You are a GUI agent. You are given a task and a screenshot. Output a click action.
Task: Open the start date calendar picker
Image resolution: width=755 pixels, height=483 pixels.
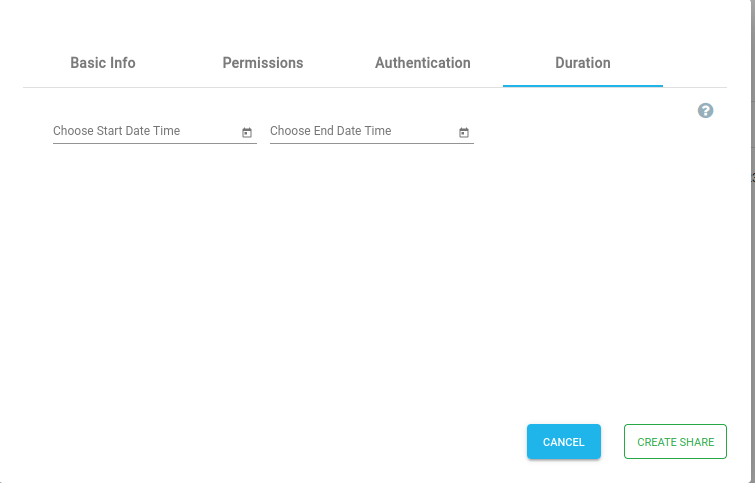pyautogui.click(x=247, y=132)
